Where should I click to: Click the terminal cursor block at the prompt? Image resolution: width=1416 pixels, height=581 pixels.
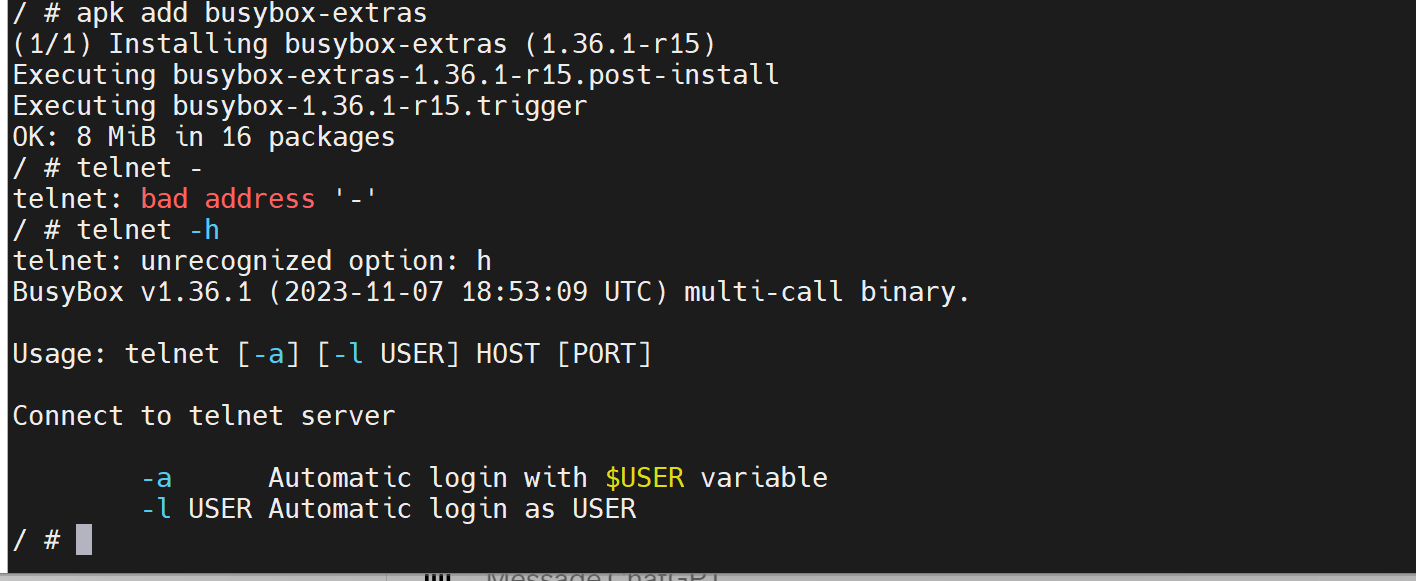click(x=84, y=540)
